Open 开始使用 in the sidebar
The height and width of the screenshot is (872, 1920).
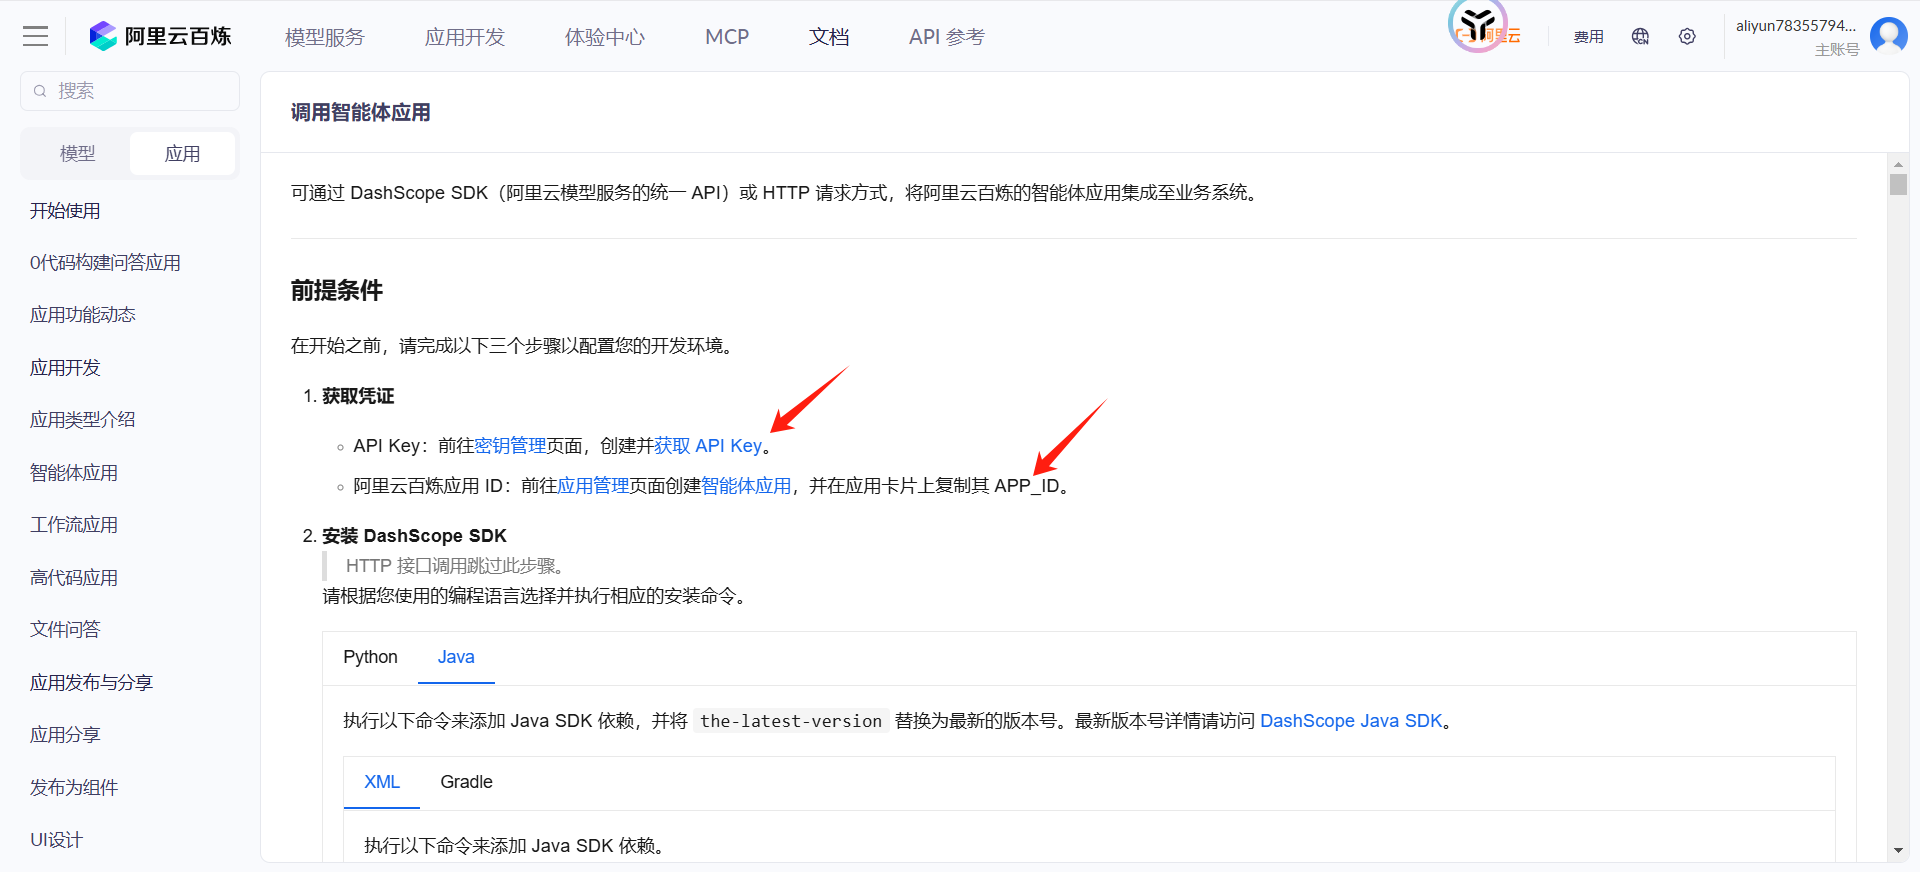(65, 211)
